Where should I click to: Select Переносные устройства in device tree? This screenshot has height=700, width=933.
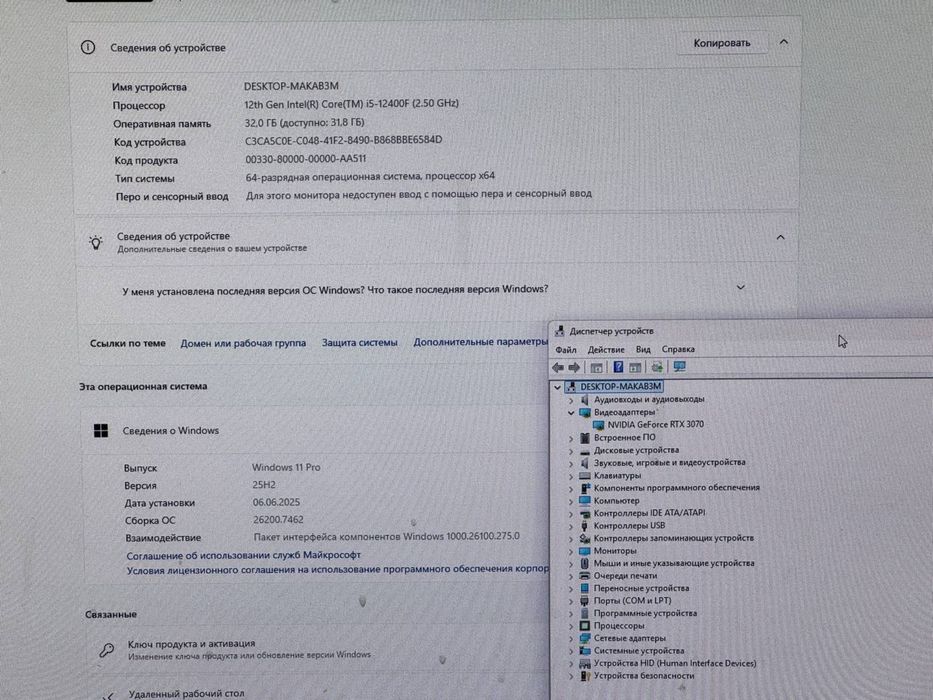pyautogui.click(x=641, y=588)
